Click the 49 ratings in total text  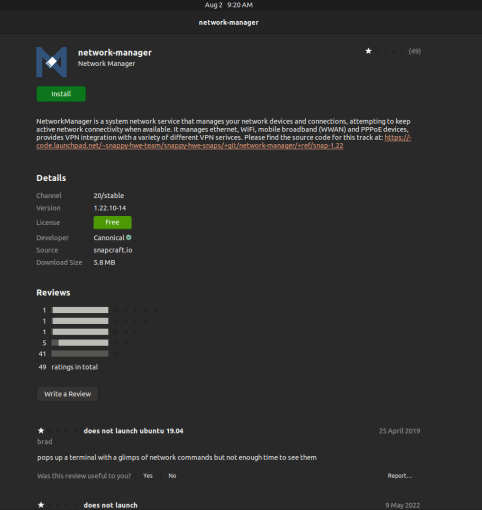68,367
